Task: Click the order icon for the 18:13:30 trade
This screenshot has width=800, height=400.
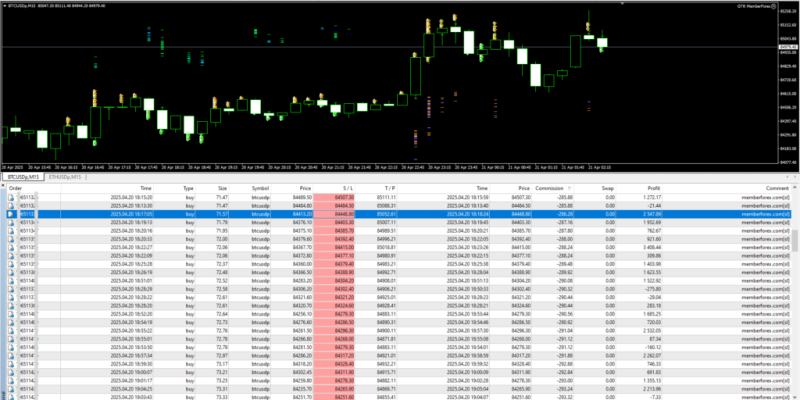Action: pos(12,205)
